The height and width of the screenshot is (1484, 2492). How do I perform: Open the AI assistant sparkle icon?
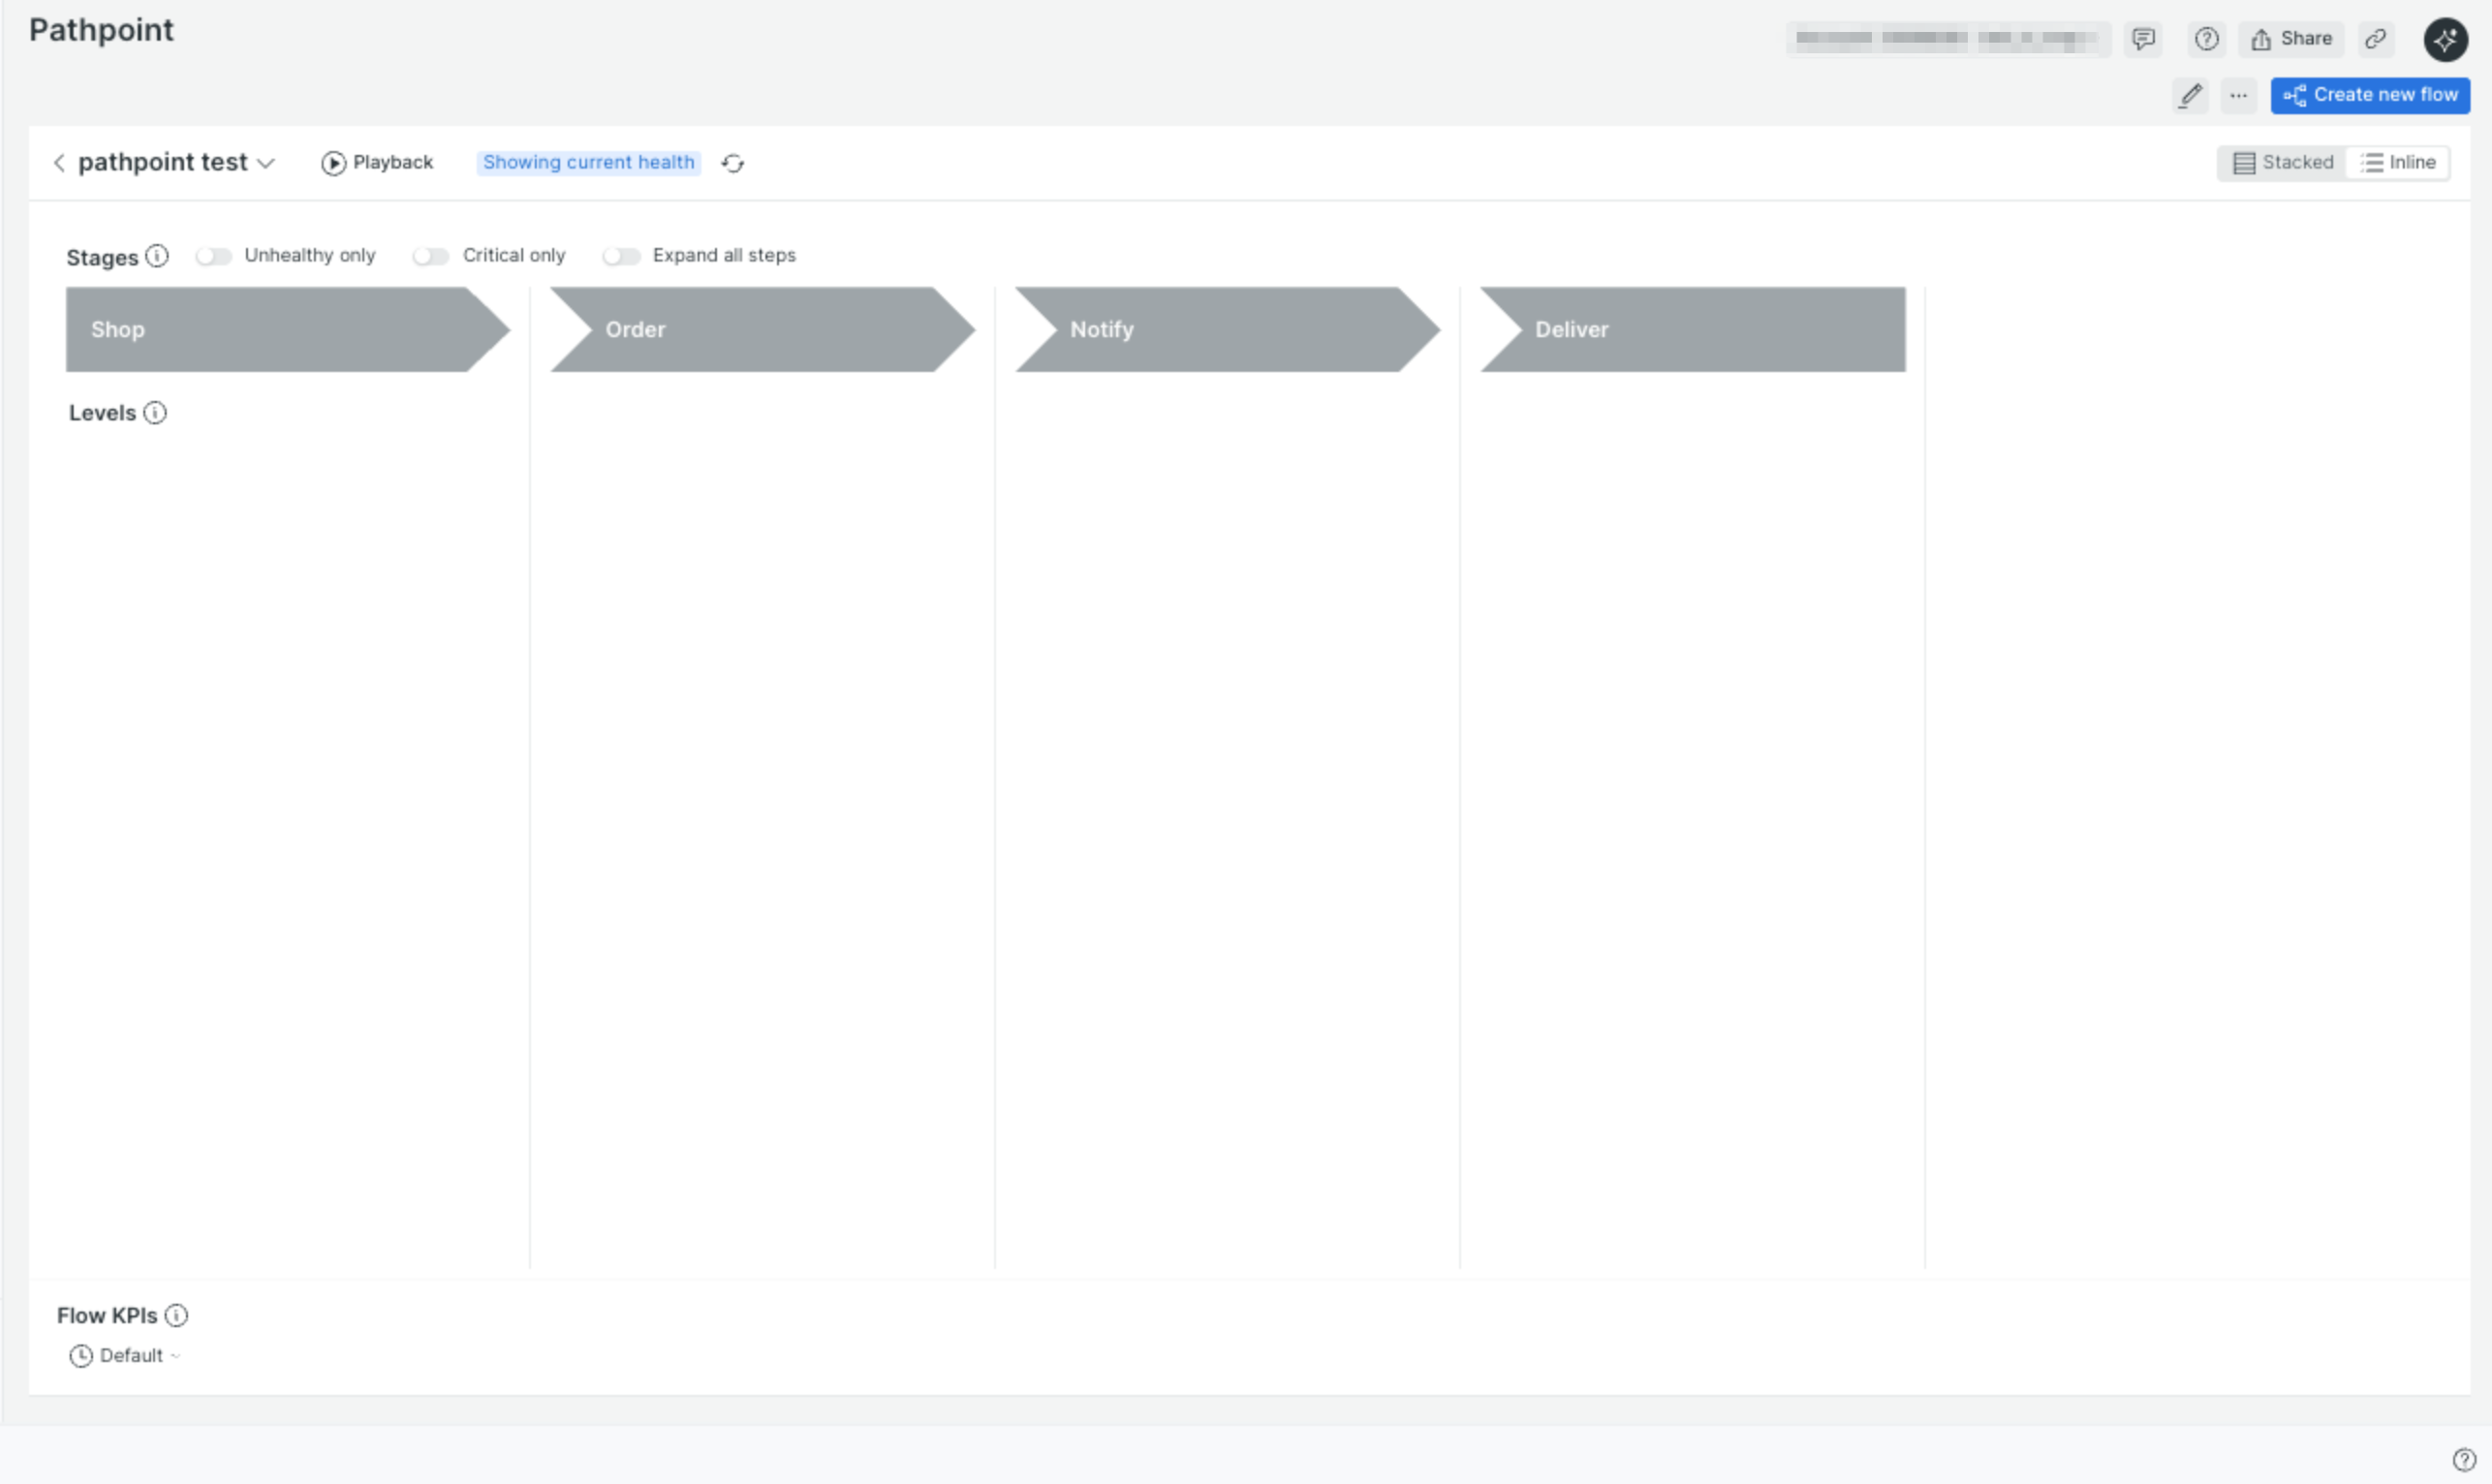(x=2445, y=39)
